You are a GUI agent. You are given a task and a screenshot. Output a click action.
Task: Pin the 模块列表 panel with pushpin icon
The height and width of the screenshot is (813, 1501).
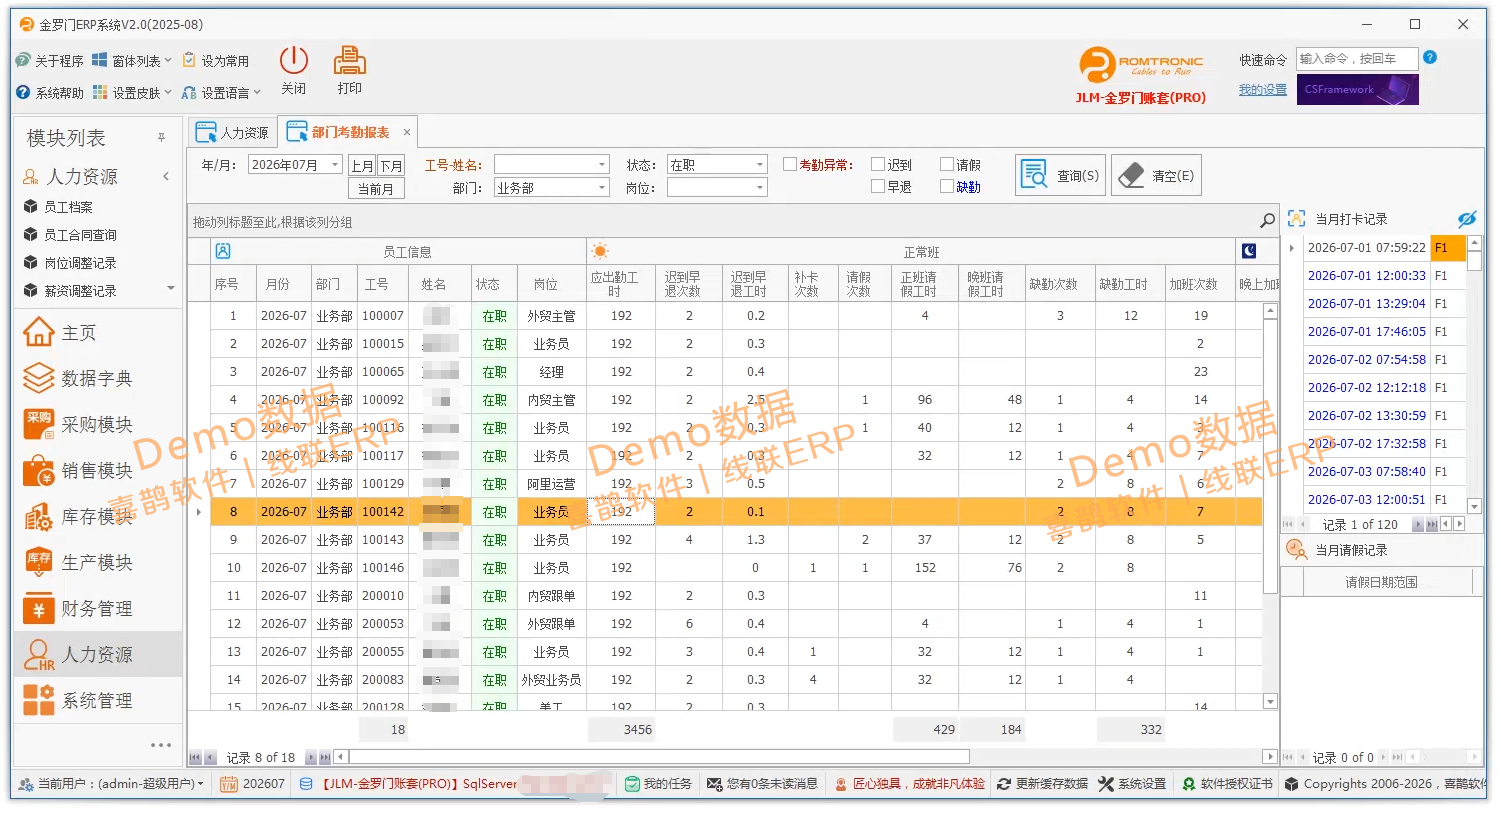161,138
